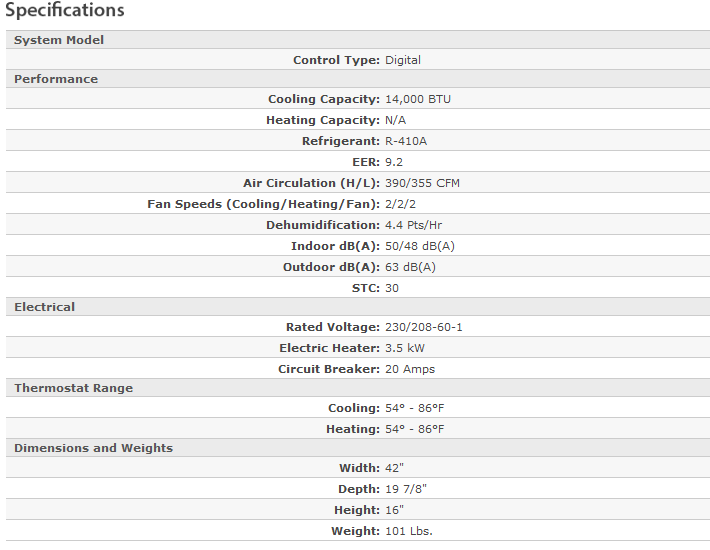Click the 14,000 BTU cooling capacity value
This screenshot has width=710, height=550.
tap(418, 99)
